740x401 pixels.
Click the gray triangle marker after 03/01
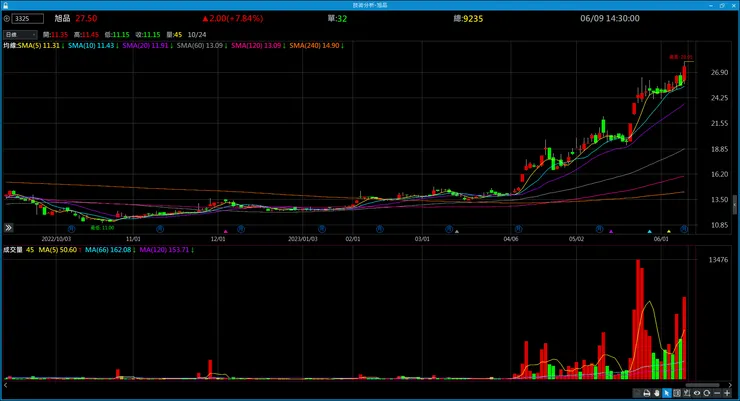tap(456, 232)
